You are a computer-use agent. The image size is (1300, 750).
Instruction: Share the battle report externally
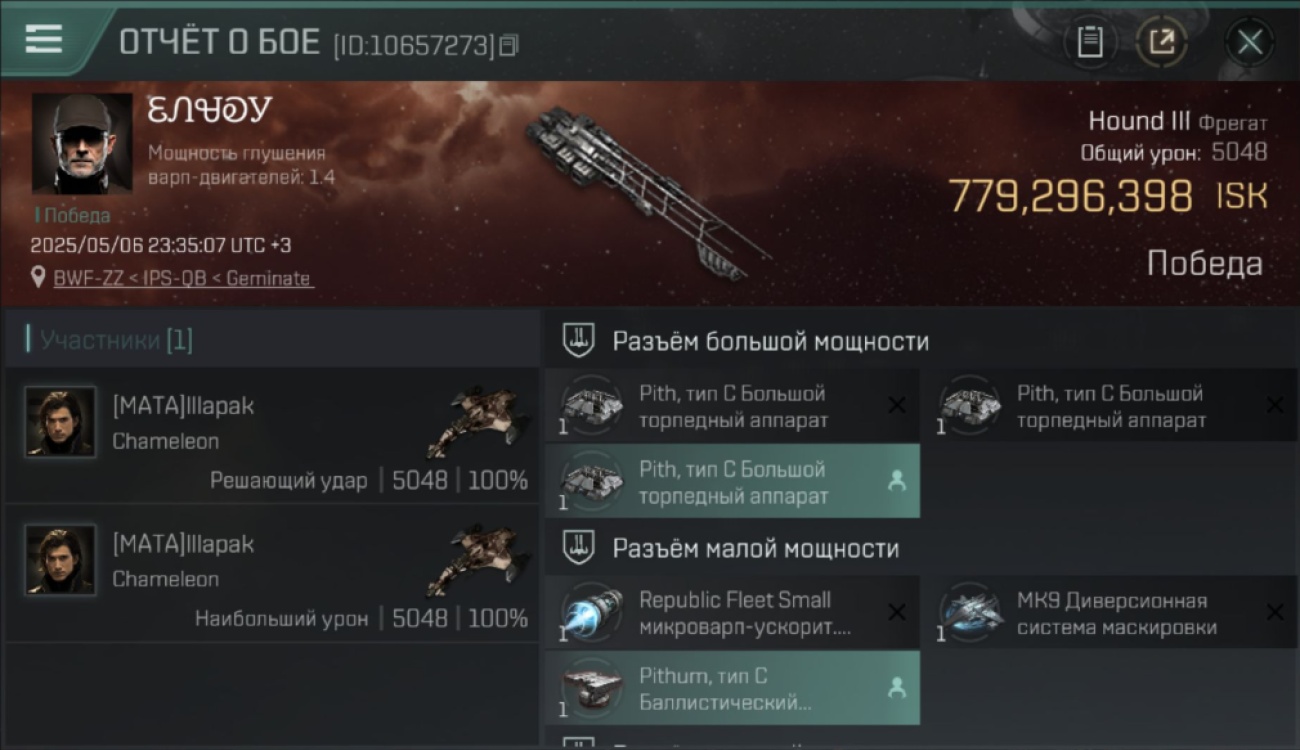pyautogui.click(x=1161, y=42)
